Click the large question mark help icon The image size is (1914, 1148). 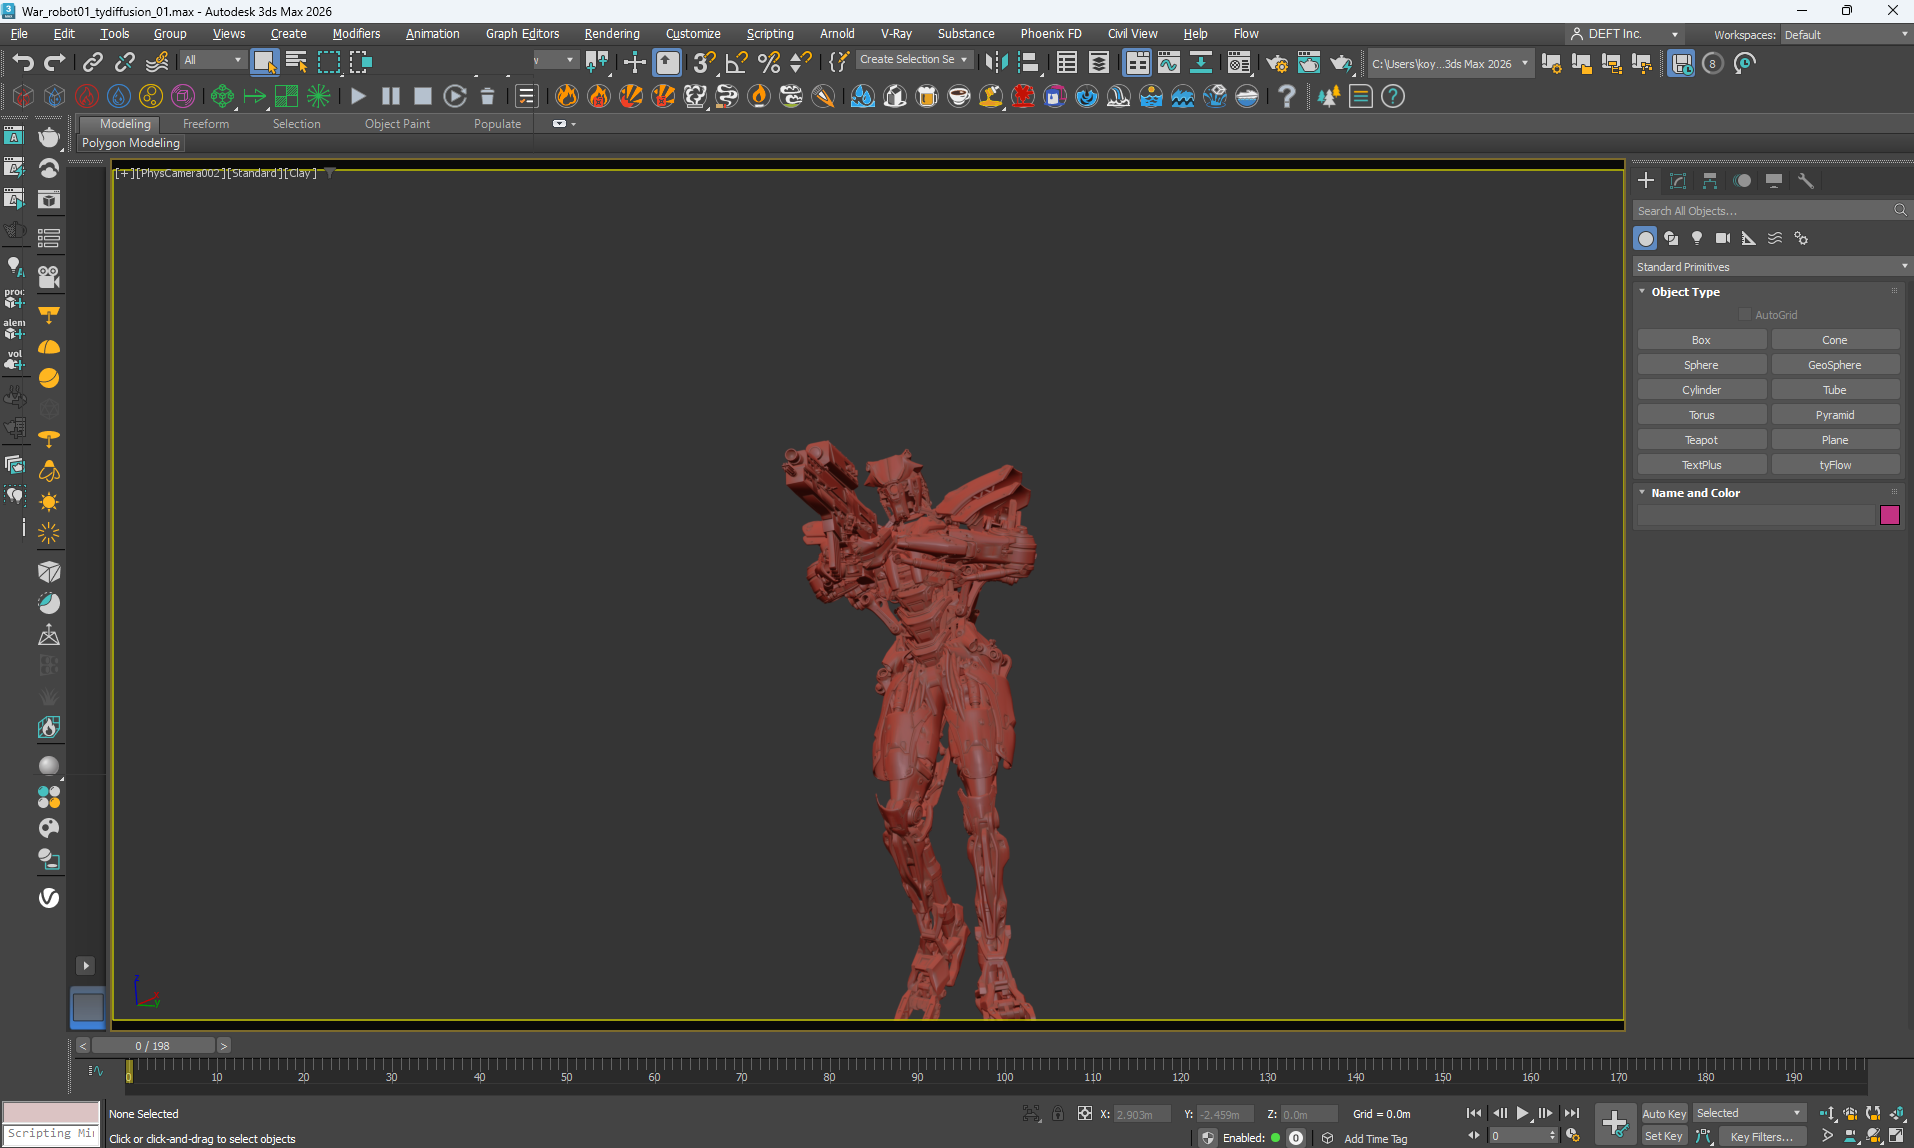[1287, 96]
